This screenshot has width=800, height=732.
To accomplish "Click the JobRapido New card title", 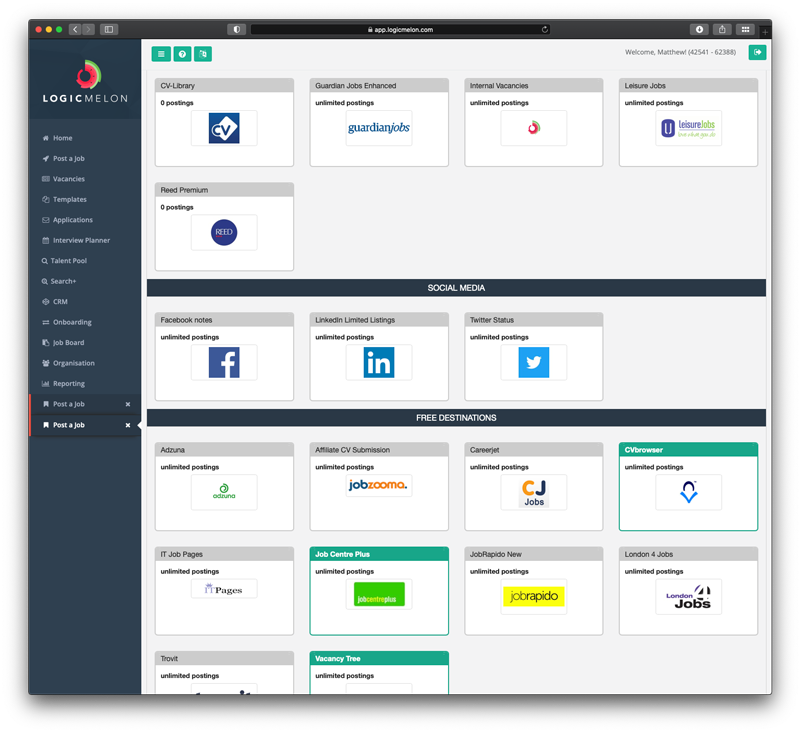I will tap(495, 554).
